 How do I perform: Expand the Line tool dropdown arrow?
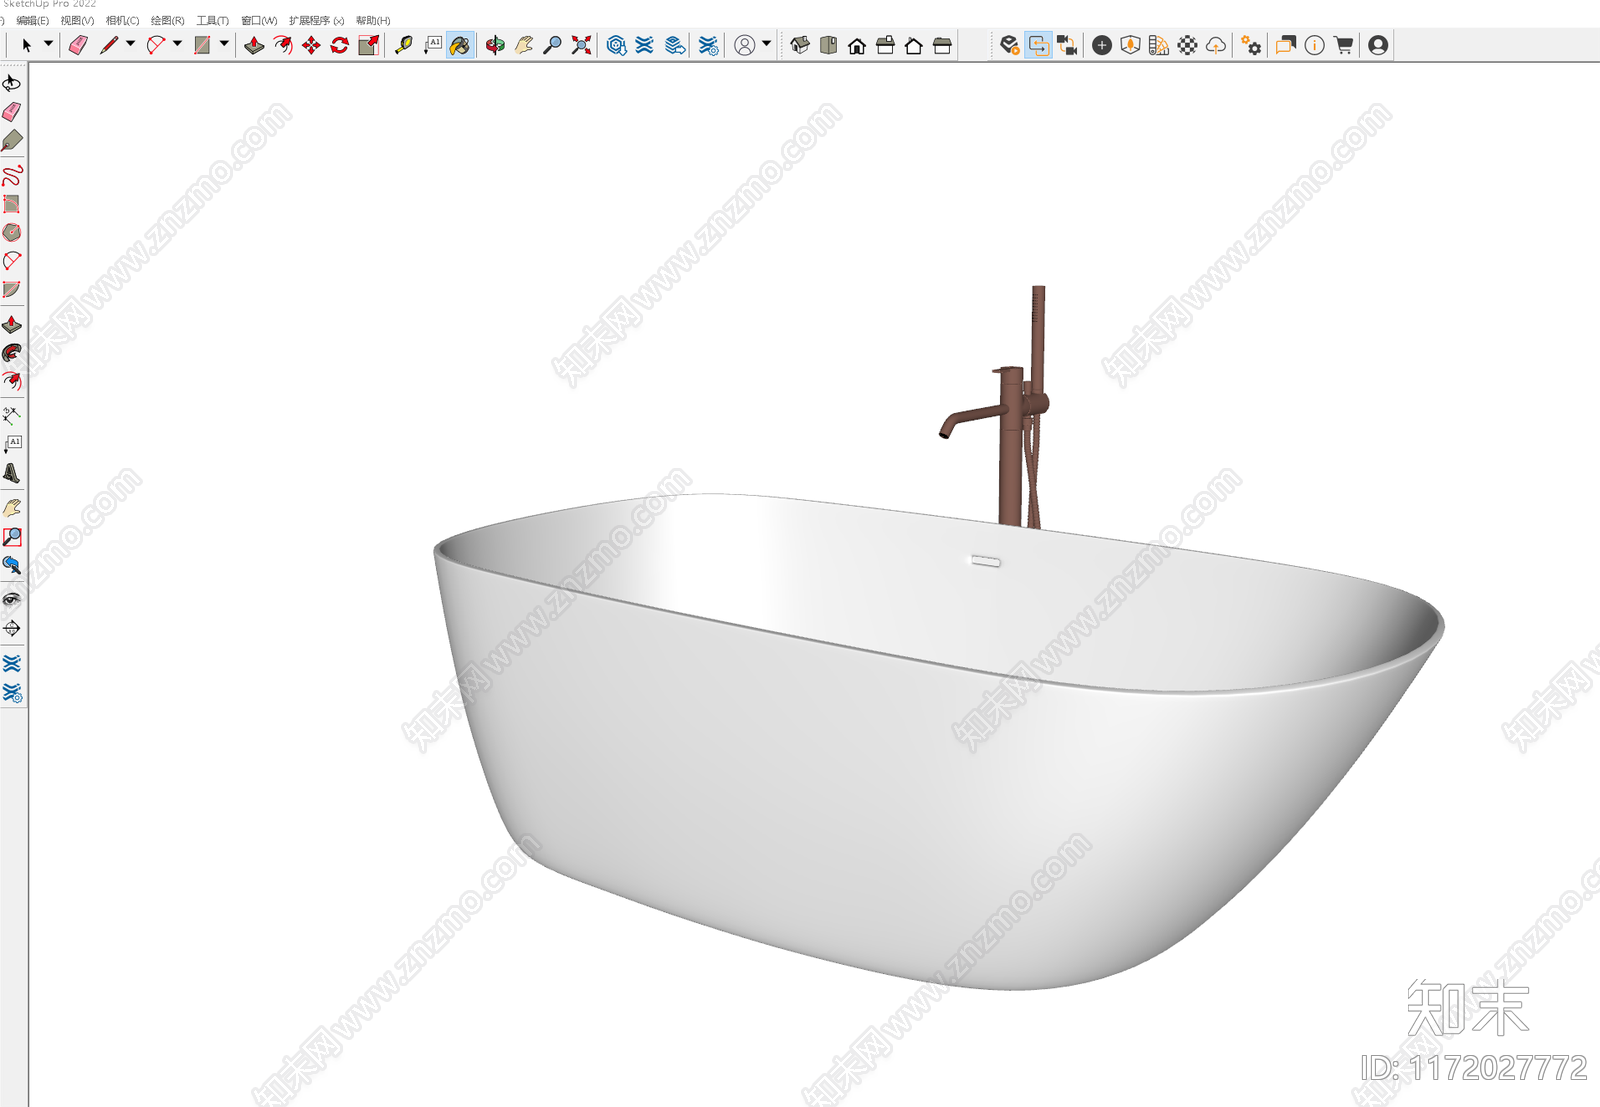(130, 44)
